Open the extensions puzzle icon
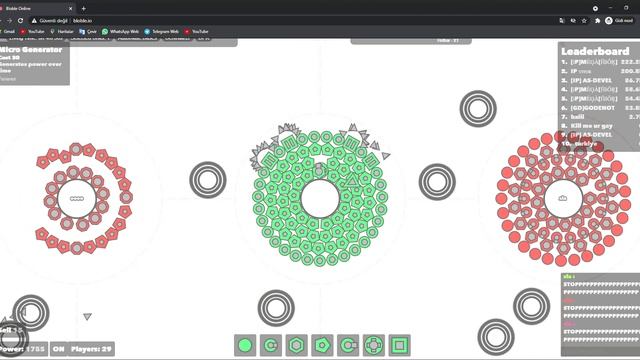 pos(598,20)
